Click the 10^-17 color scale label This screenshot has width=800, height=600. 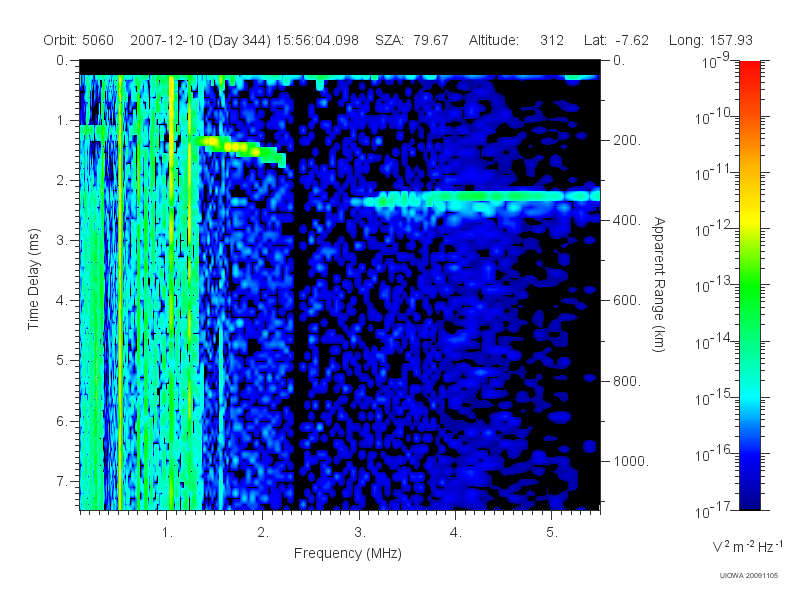(x=714, y=510)
